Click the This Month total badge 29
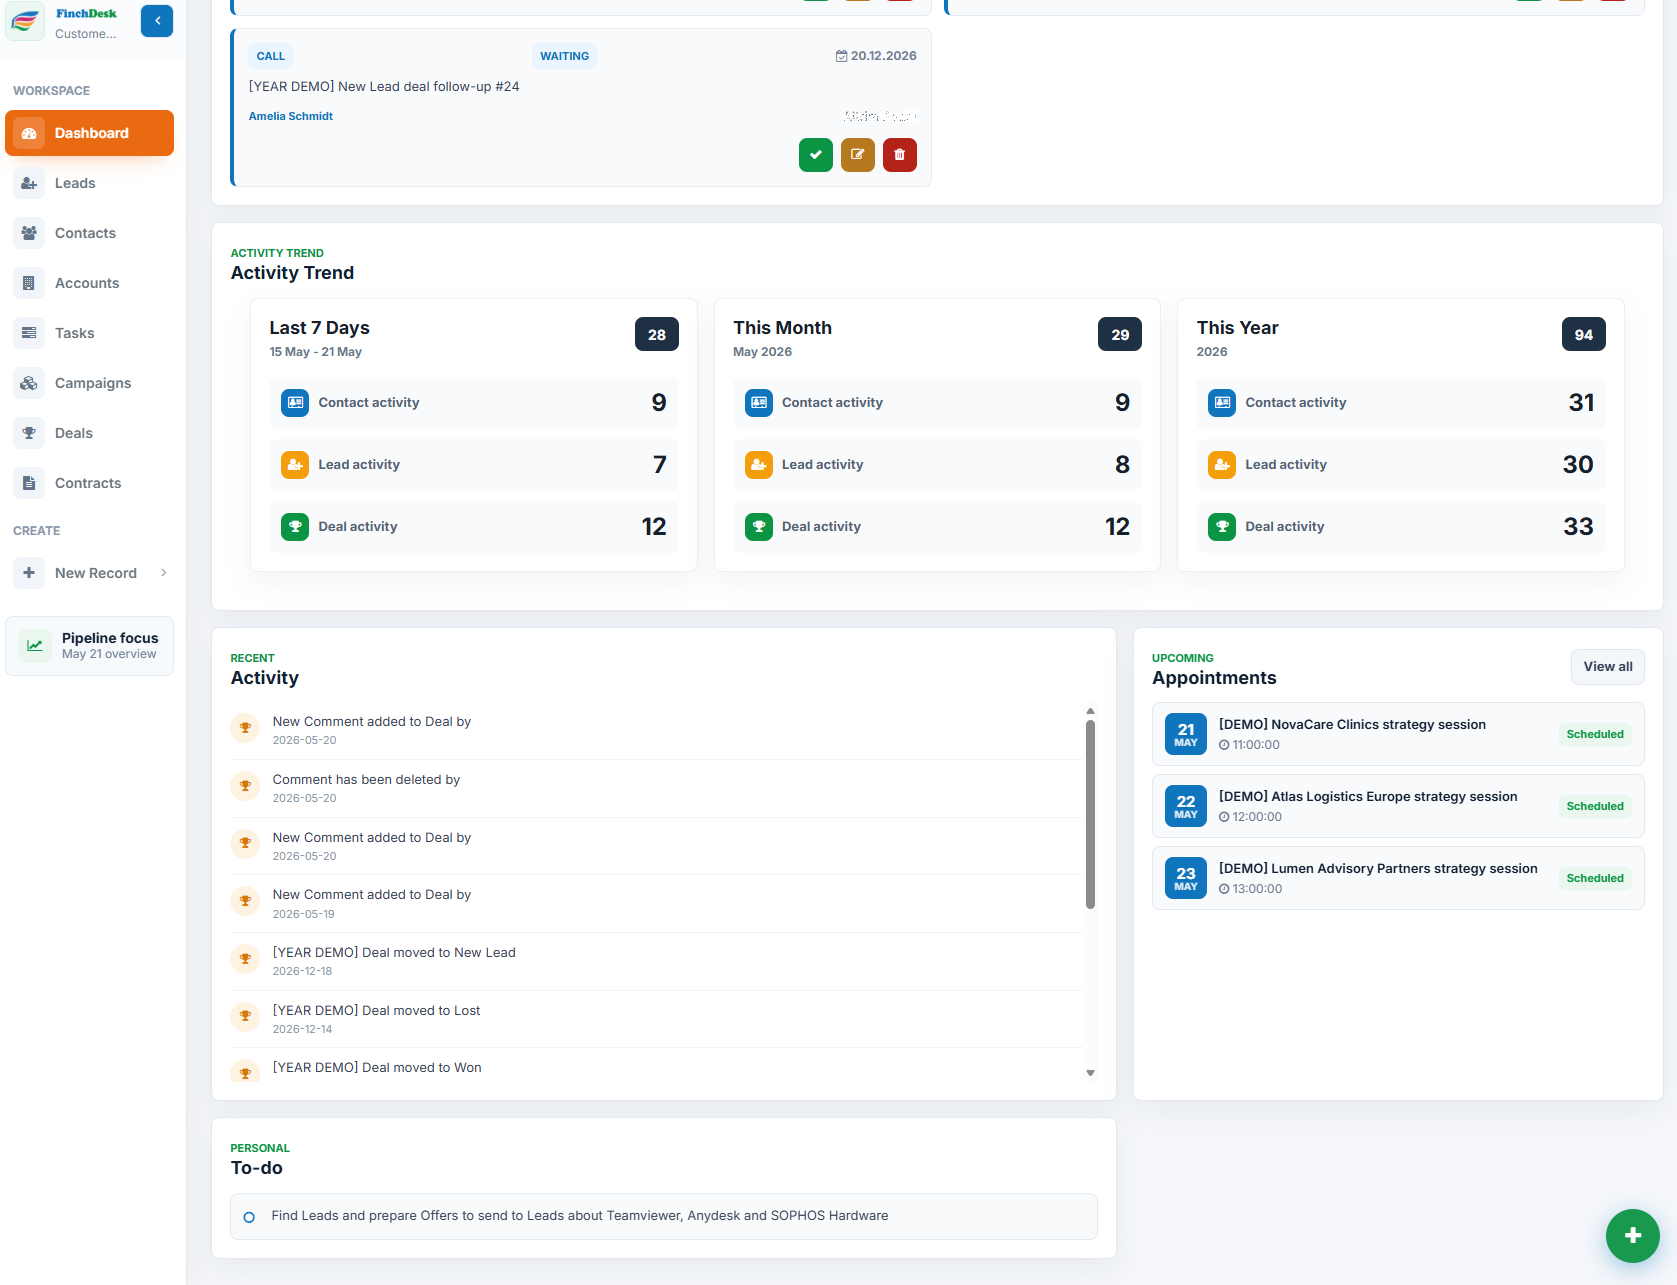 coord(1120,334)
